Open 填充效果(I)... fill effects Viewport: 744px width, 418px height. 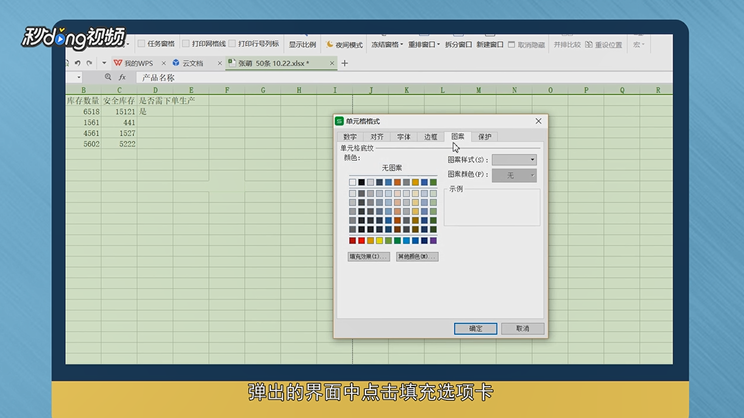[369, 257]
